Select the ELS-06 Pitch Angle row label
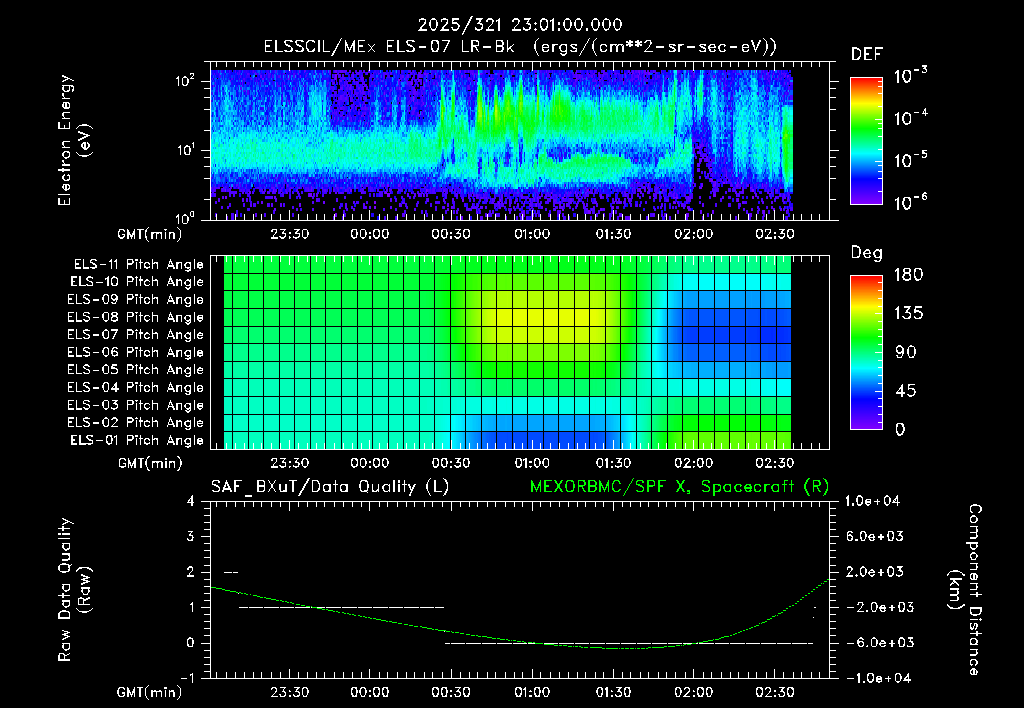Image resolution: width=1024 pixels, height=708 pixels. click(x=136, y=353)
